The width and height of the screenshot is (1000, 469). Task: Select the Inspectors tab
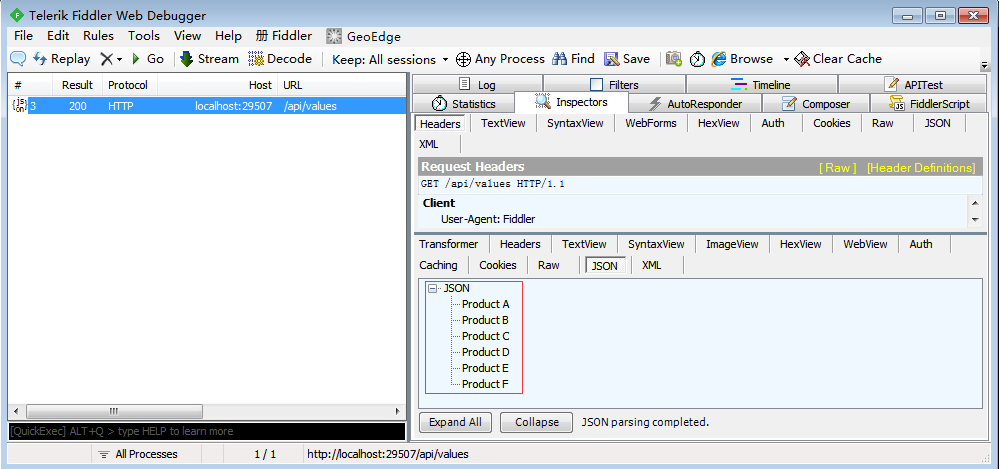pyautogui.click(x=571, y=102)
